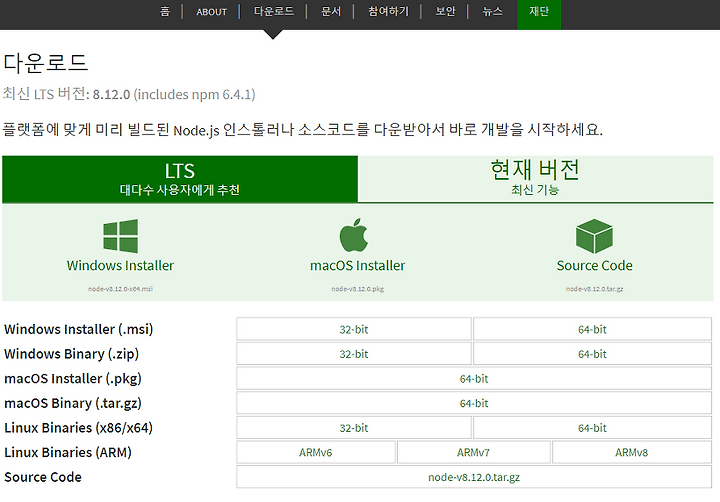
Task: Click the macOS Binary (.tar.gz) row label
Action: coord(73,403)
